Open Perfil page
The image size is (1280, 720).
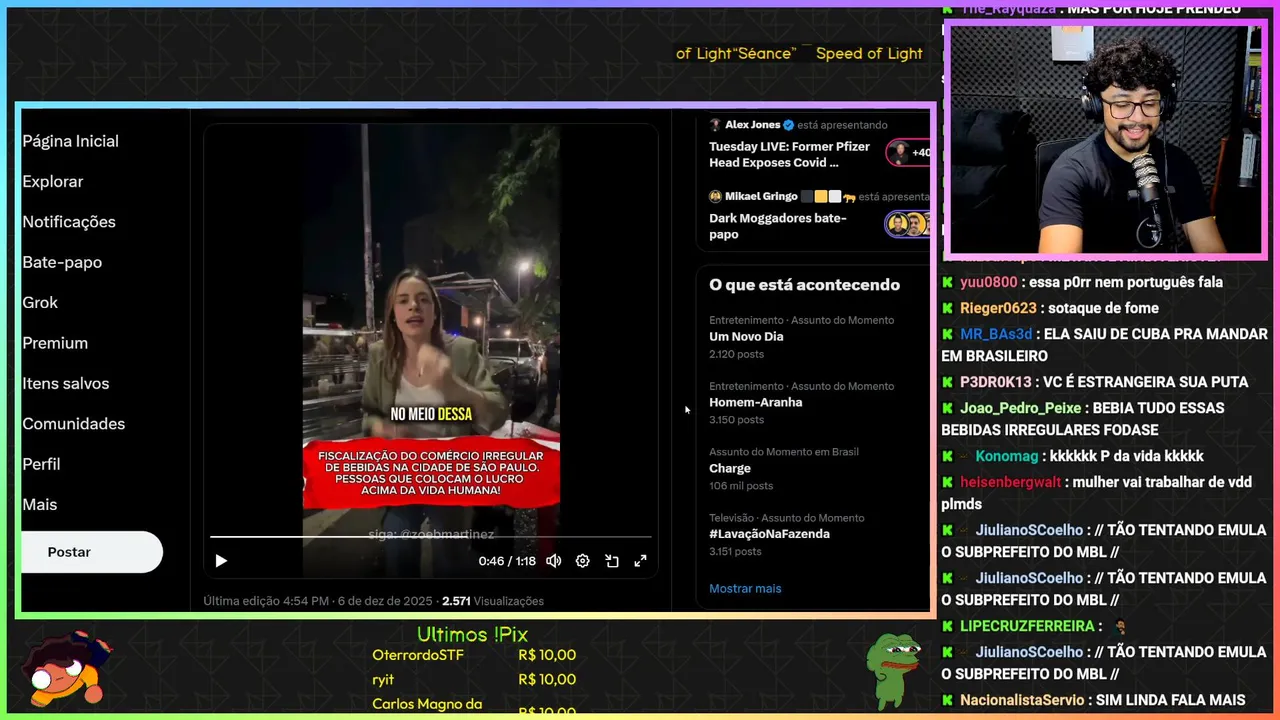click(x=41, y=464)
